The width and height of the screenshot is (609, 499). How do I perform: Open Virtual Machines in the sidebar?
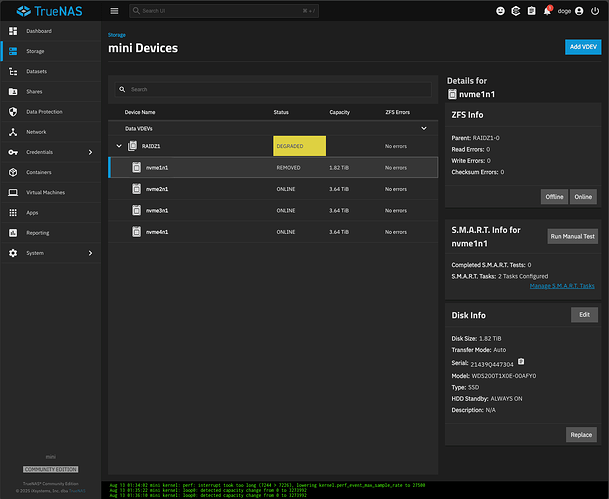point(50,193)
